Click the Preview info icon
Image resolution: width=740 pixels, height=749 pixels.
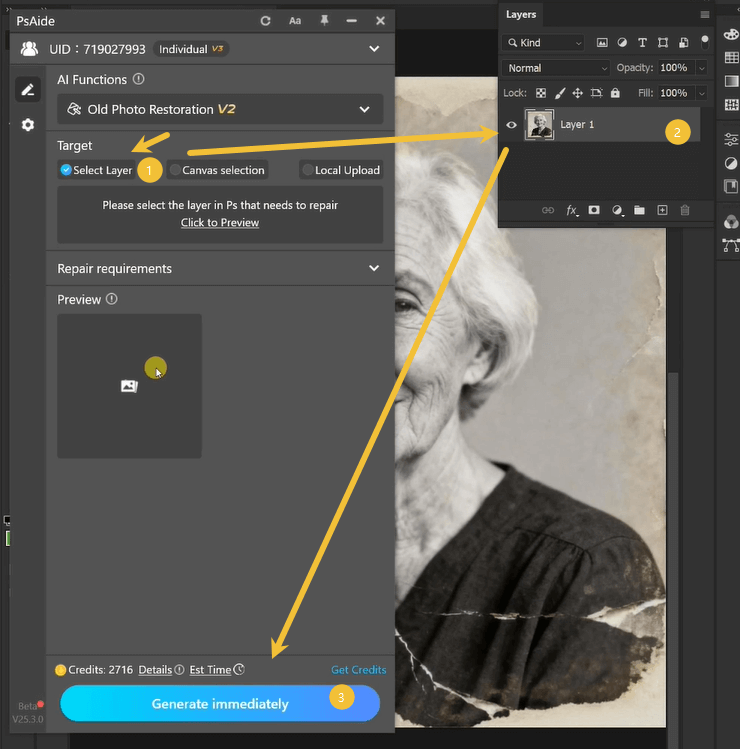112,299
